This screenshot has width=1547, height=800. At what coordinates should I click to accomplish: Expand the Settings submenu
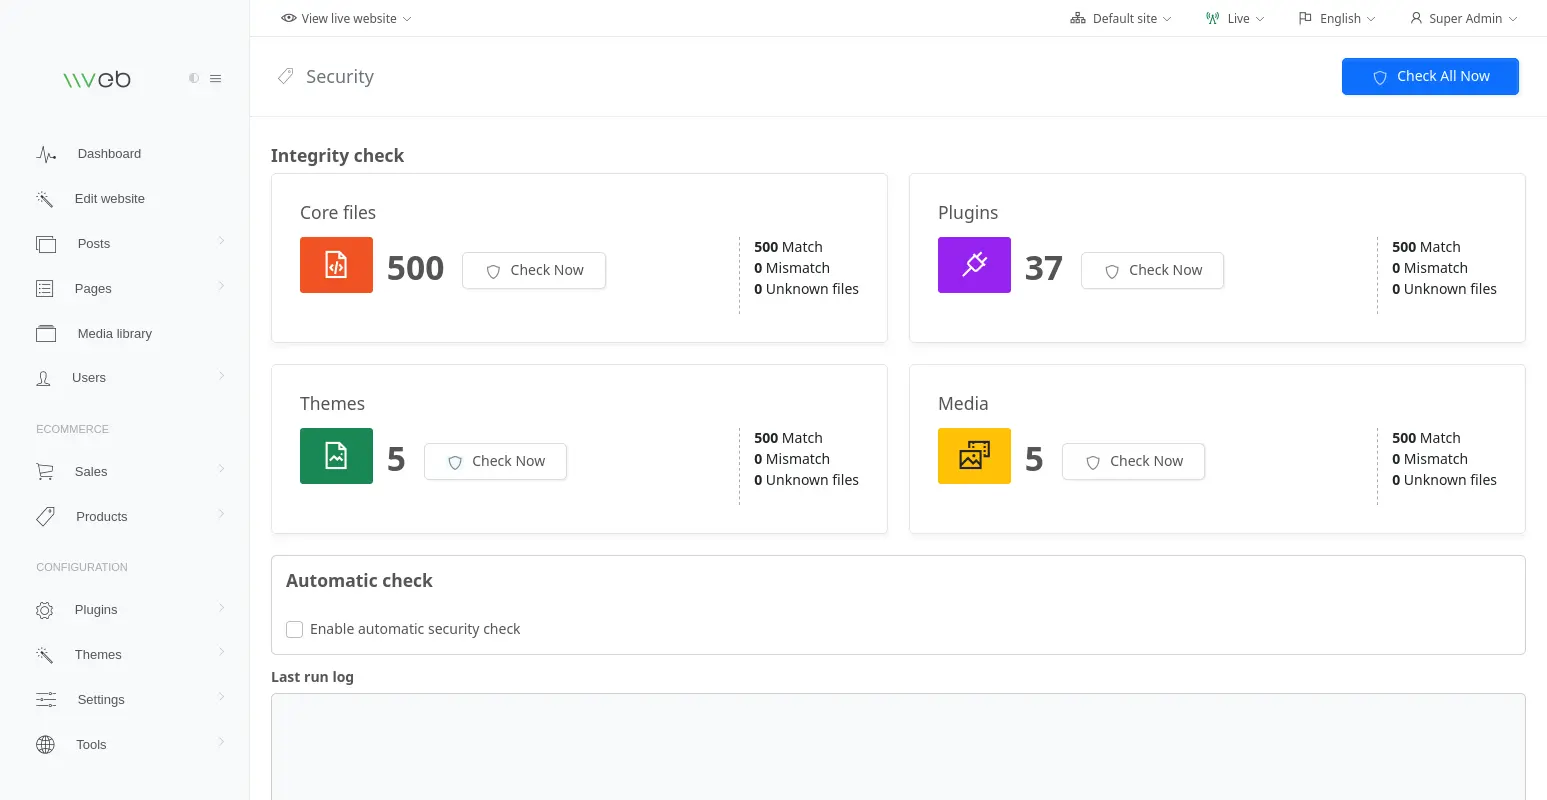(100, 699)
